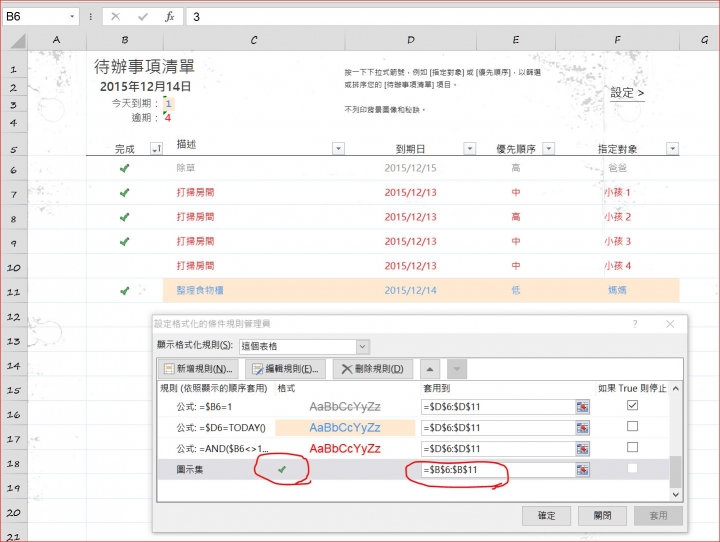Click the formula bar enter checkmark icon
720x542 pixels.
point(143,17)
